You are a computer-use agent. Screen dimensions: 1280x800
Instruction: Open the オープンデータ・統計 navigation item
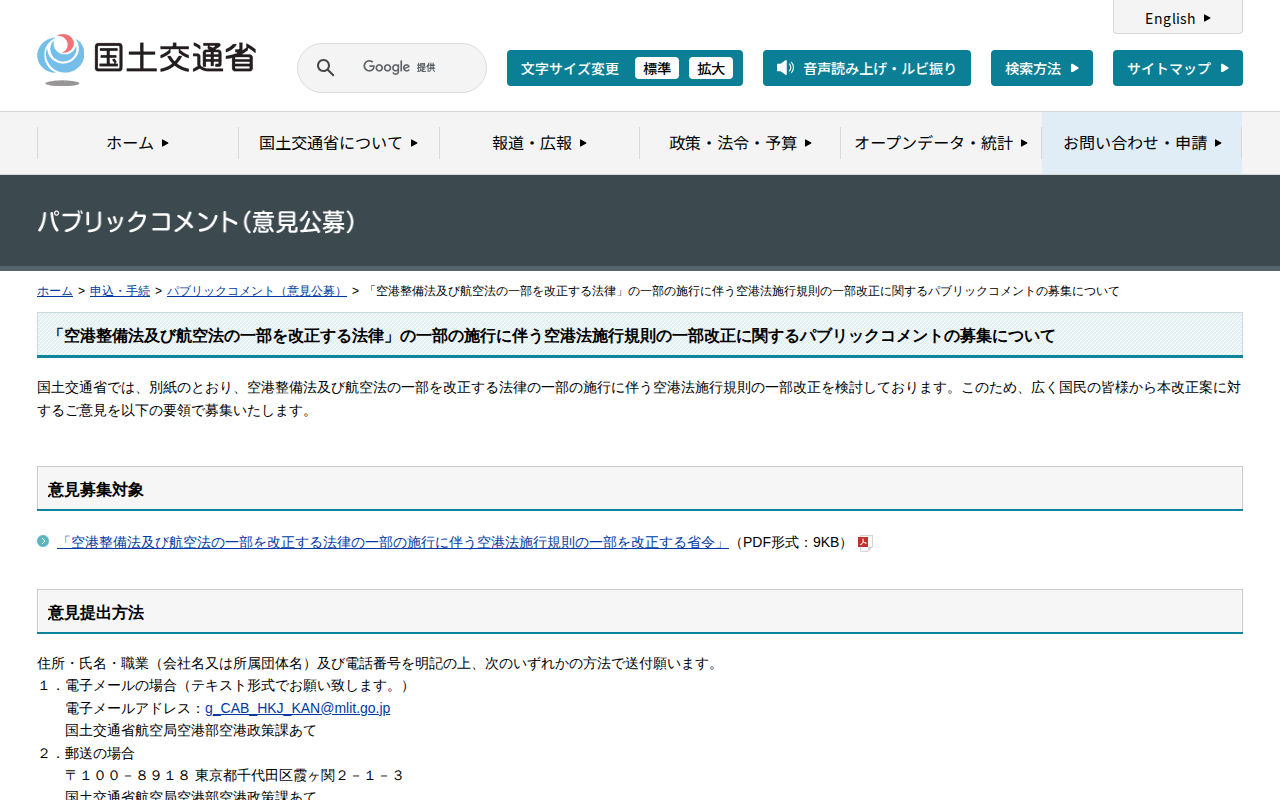(x=941, y=143)
